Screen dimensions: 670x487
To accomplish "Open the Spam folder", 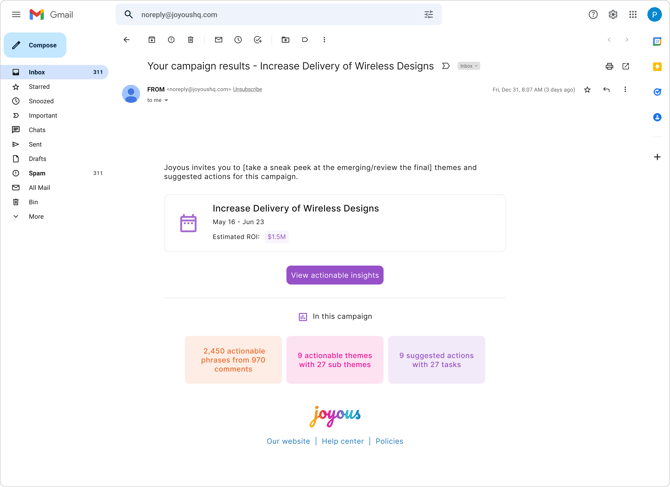I will pos(37,173).
